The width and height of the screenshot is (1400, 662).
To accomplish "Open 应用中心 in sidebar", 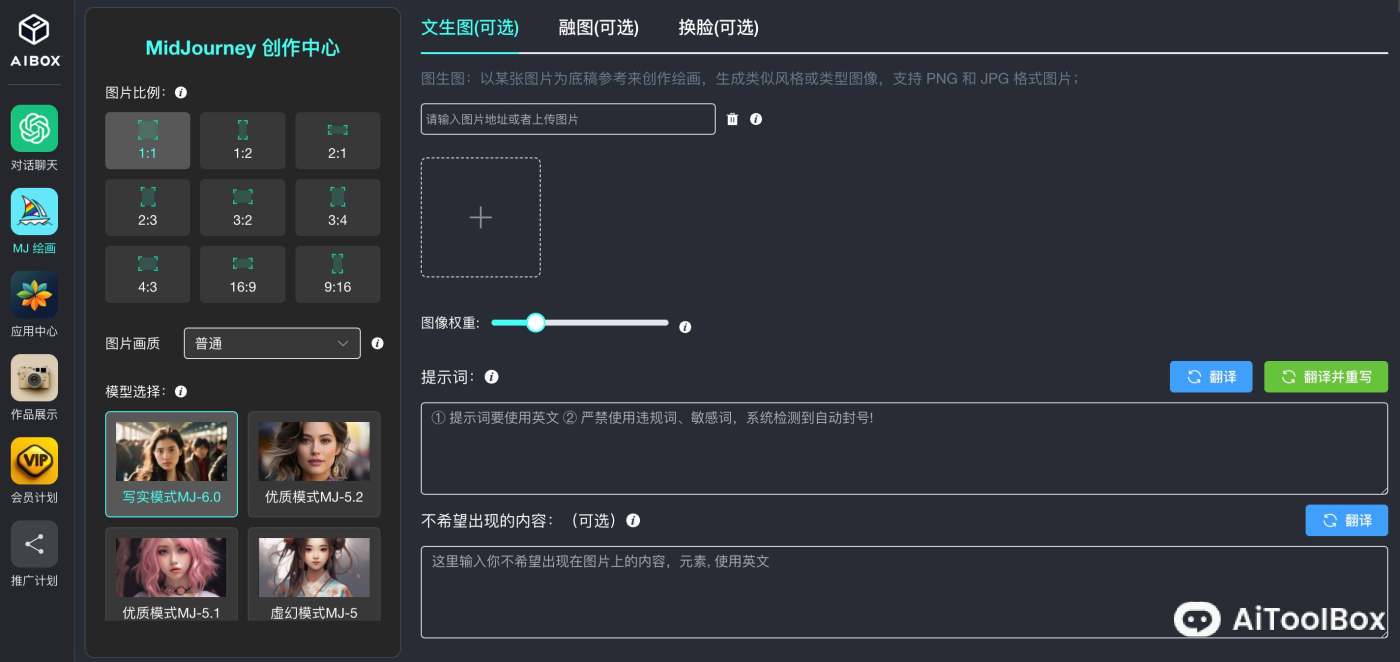I will point(35,304).
